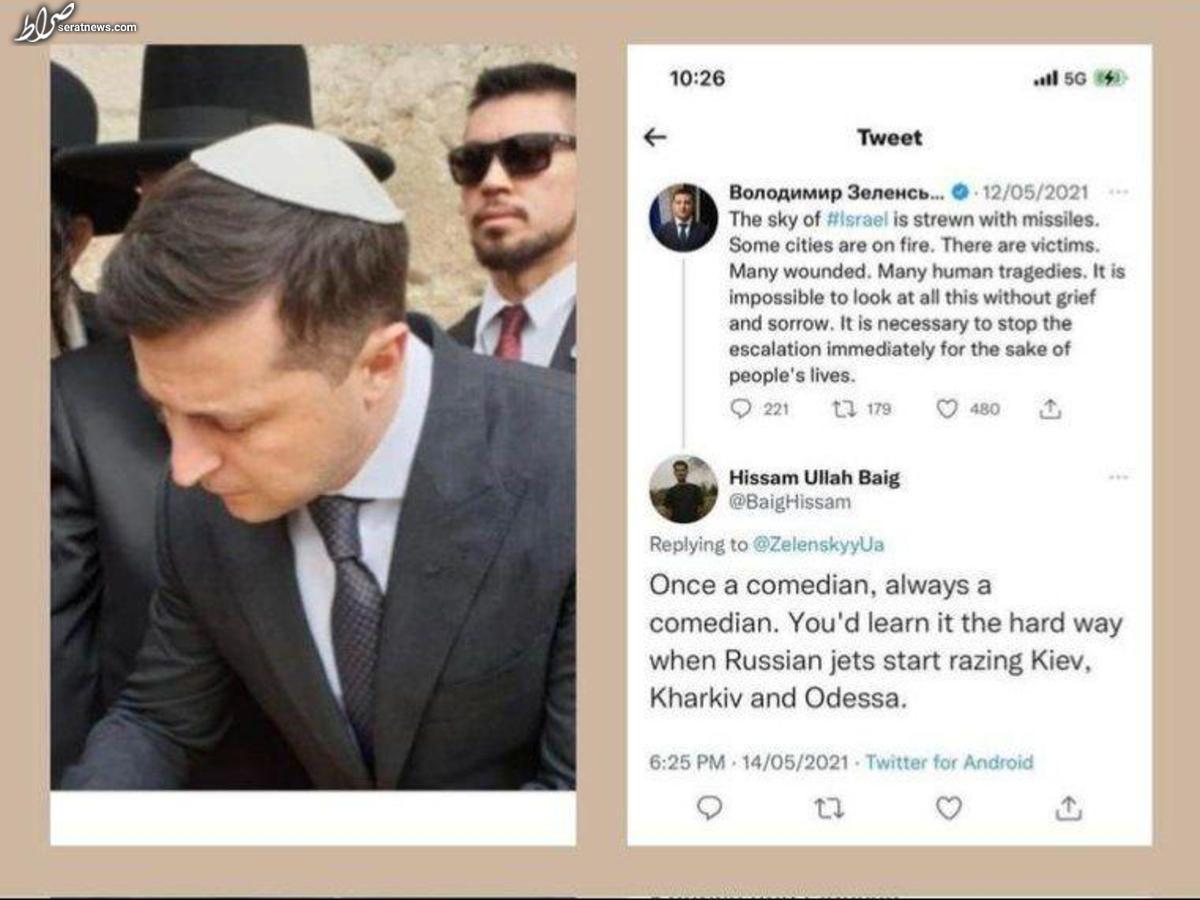The image size is (1200, 900).
Task: Click Hissam Ullah Baig's avatar picture
Action: point(683,490)
